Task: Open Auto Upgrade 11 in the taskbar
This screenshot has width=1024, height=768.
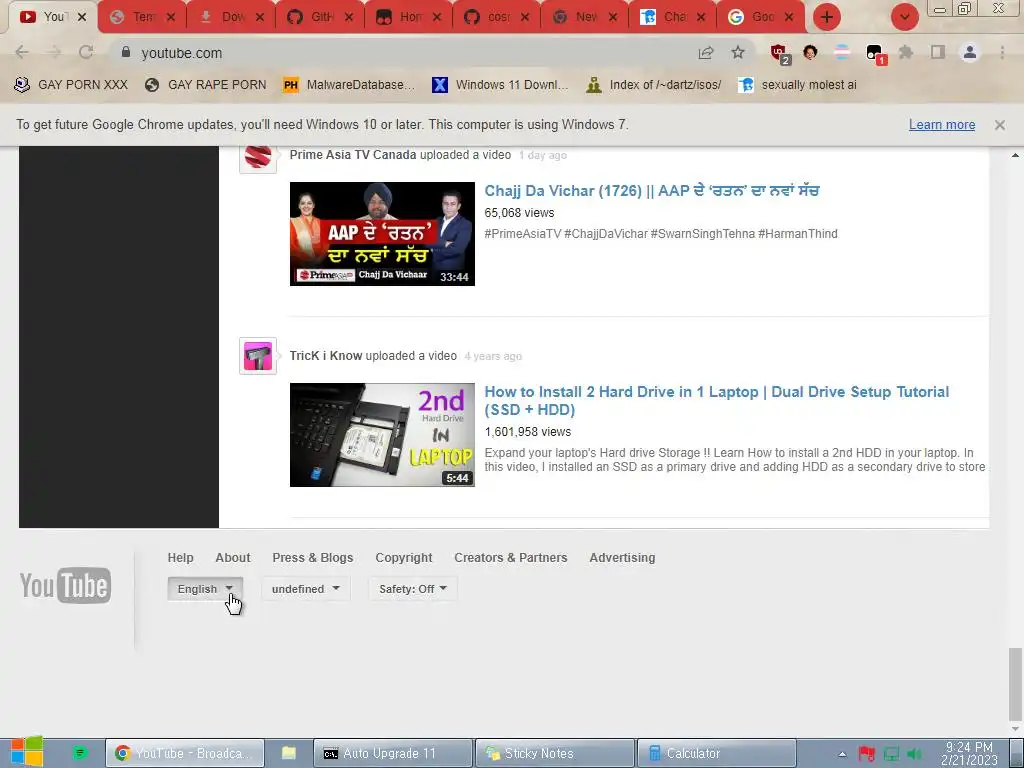Action: pos(392,753)
